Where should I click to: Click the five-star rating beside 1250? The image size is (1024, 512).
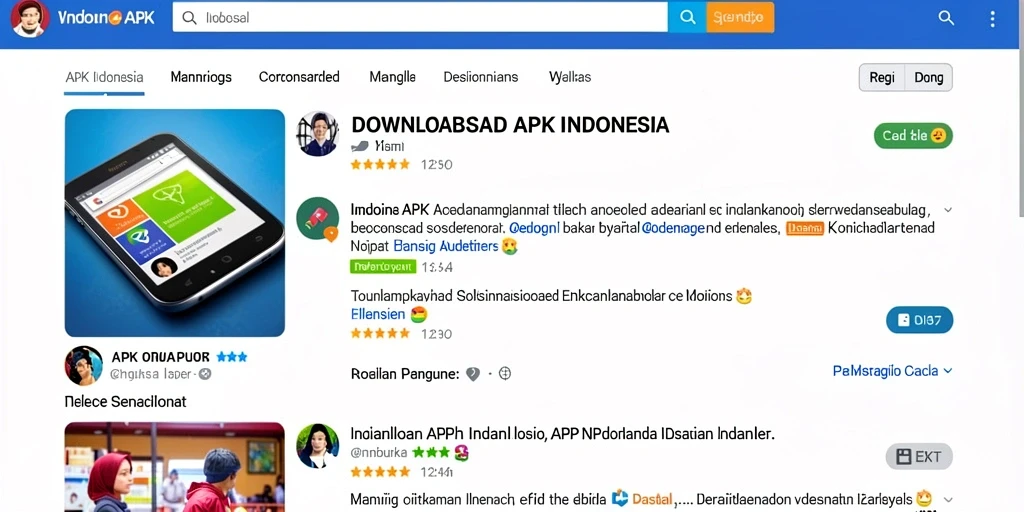tap(380, 165)
